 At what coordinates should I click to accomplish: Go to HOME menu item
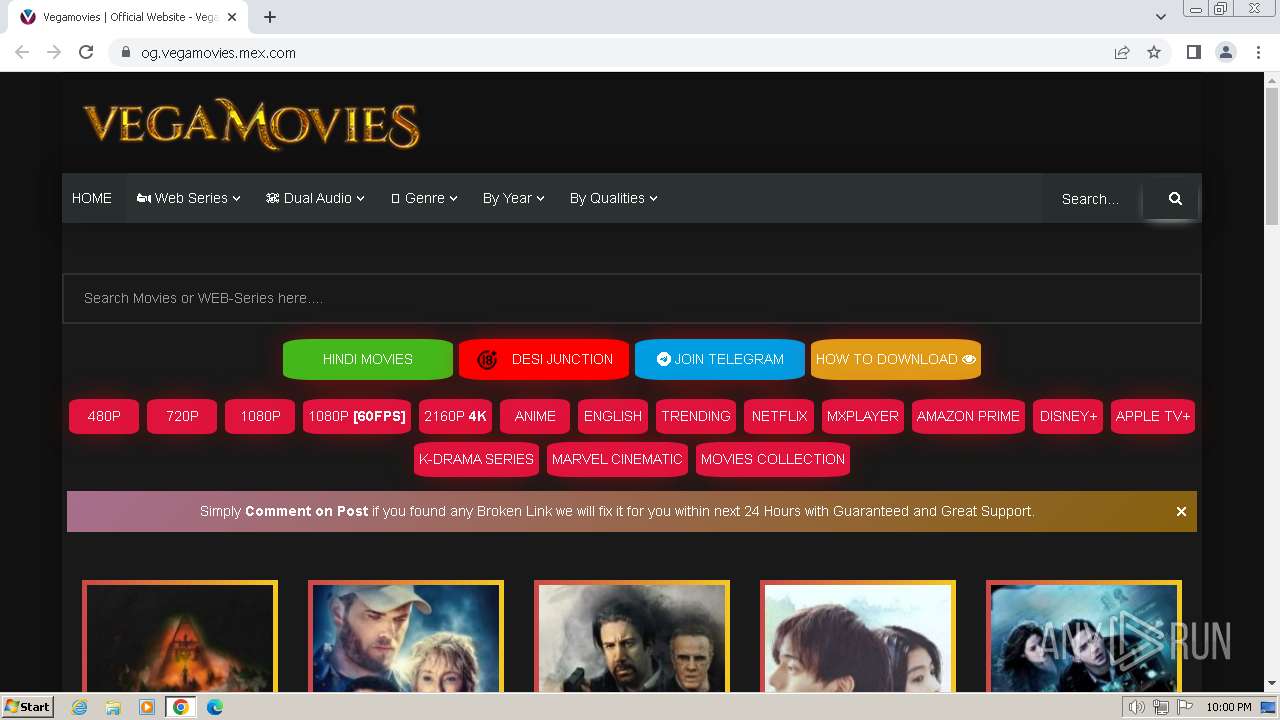92,198
